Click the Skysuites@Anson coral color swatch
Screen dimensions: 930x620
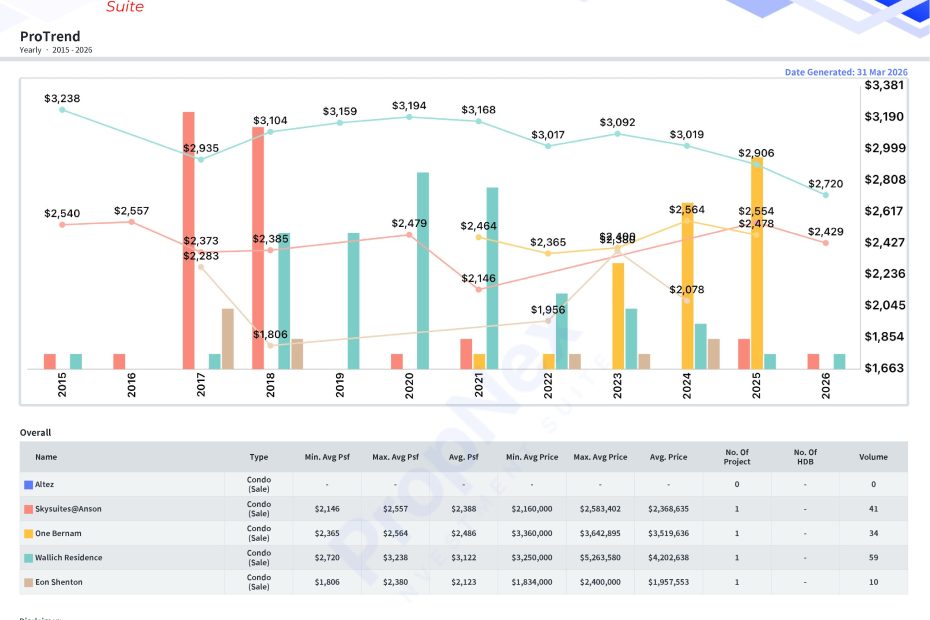click(28, 509)
